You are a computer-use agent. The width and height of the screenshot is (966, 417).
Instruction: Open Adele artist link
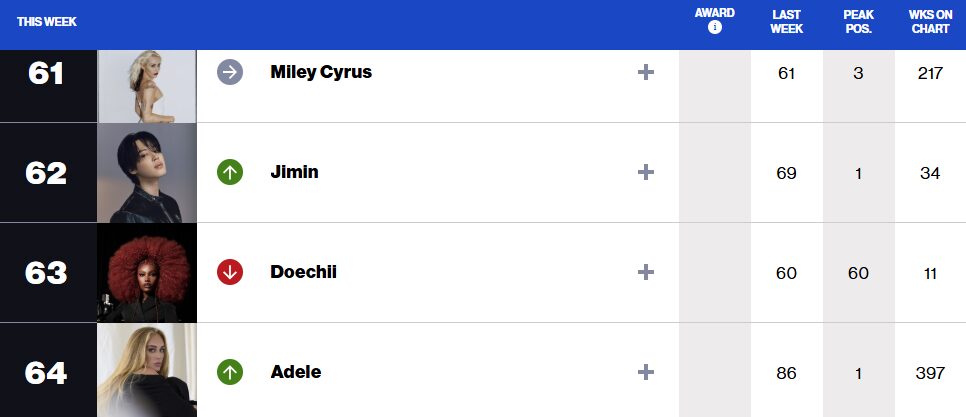pos(296,372)
